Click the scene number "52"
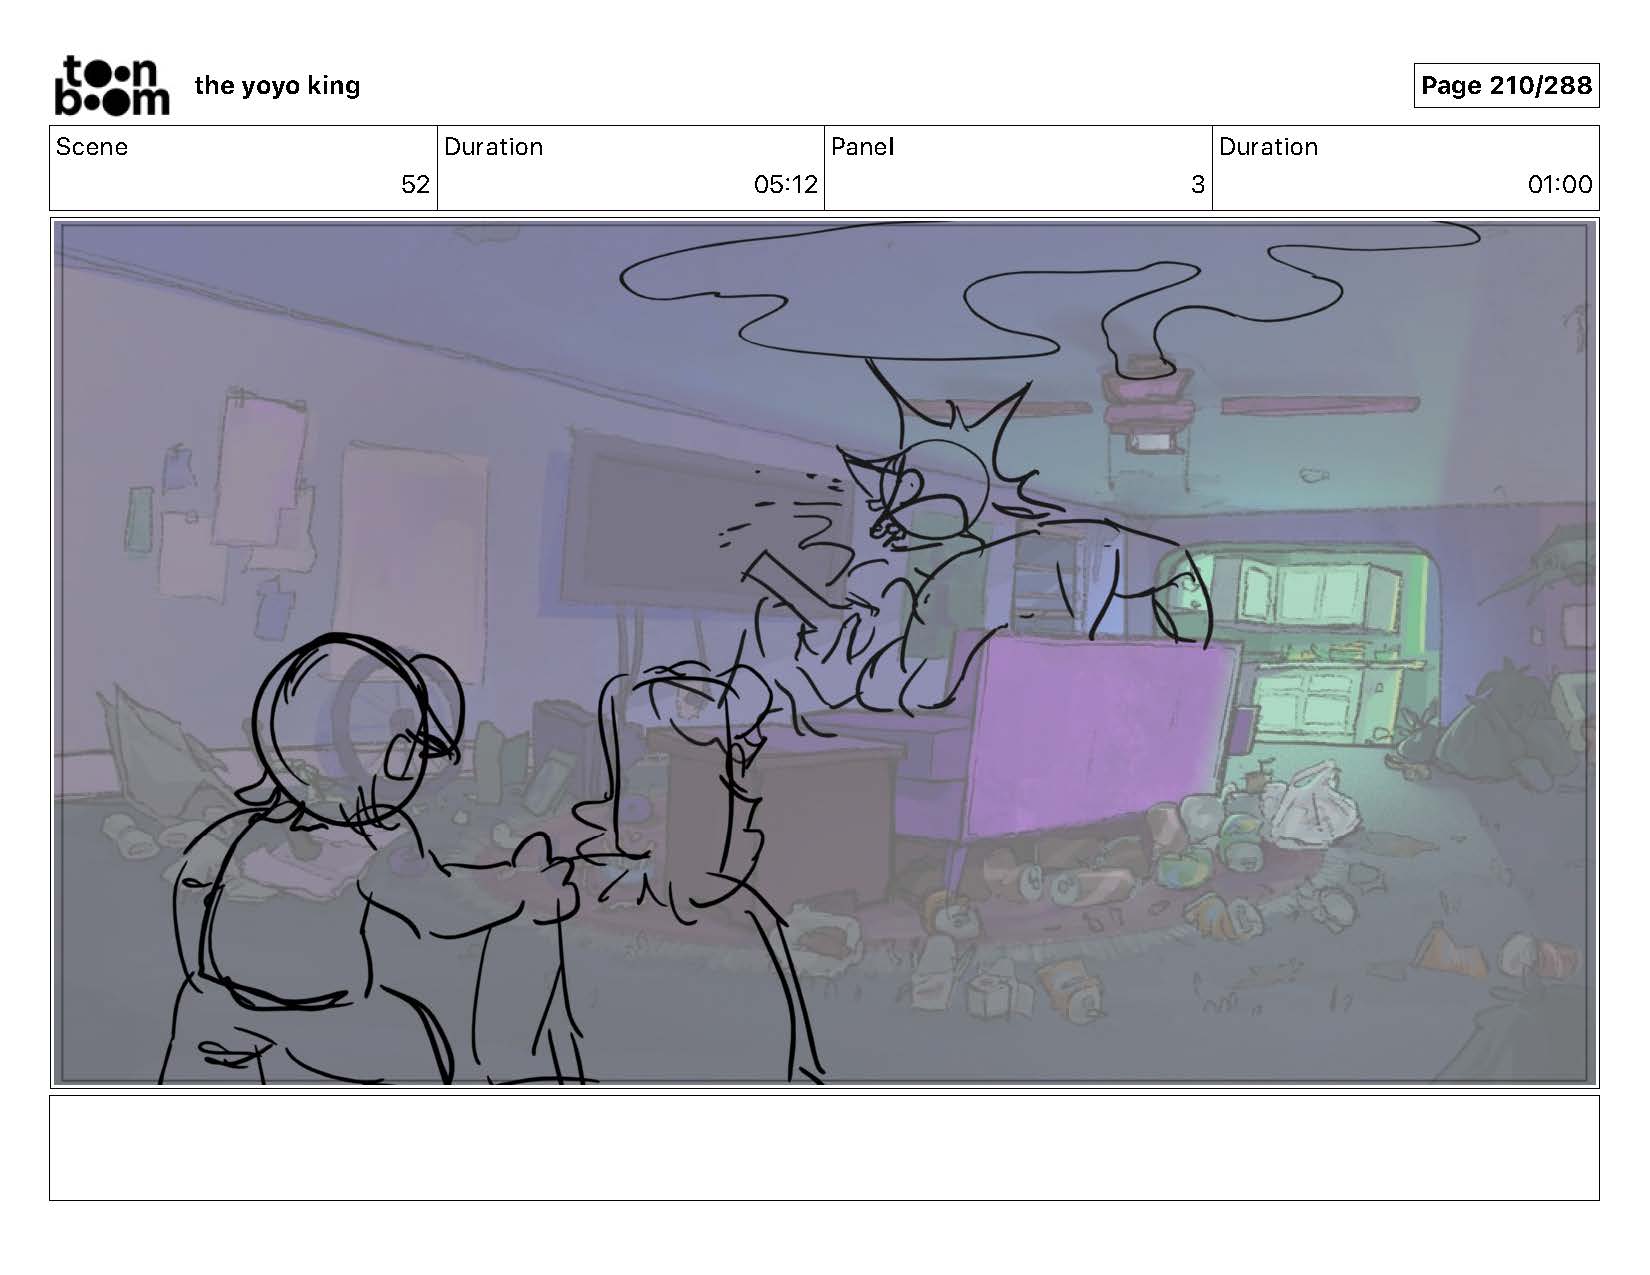Screen dimensions: 1650x1275 click(415, 185)
